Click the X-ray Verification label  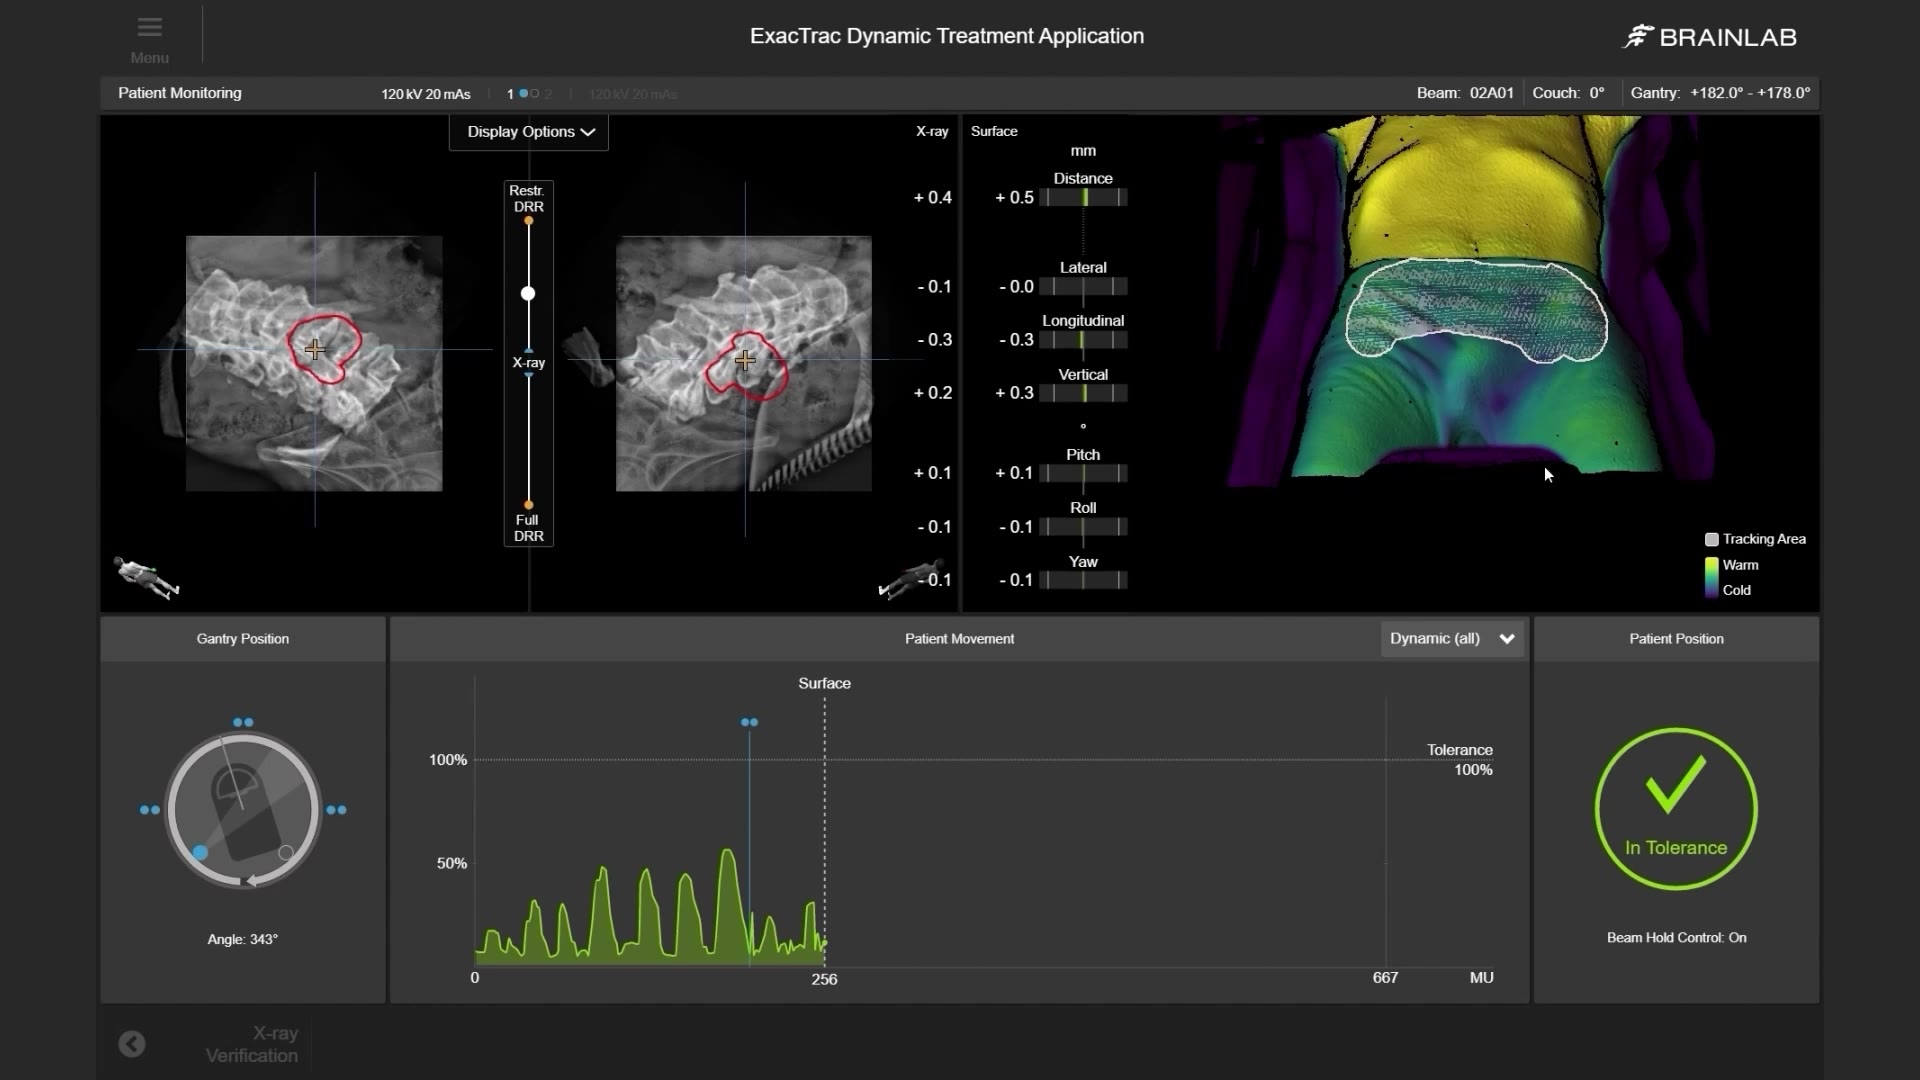click(252, 1044)
